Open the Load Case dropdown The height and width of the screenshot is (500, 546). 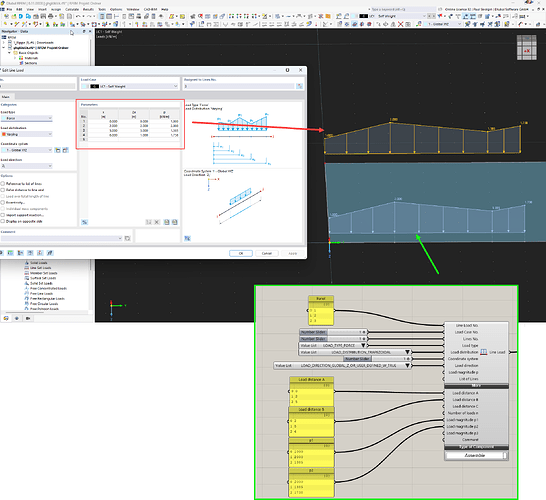tap(130, 86)
